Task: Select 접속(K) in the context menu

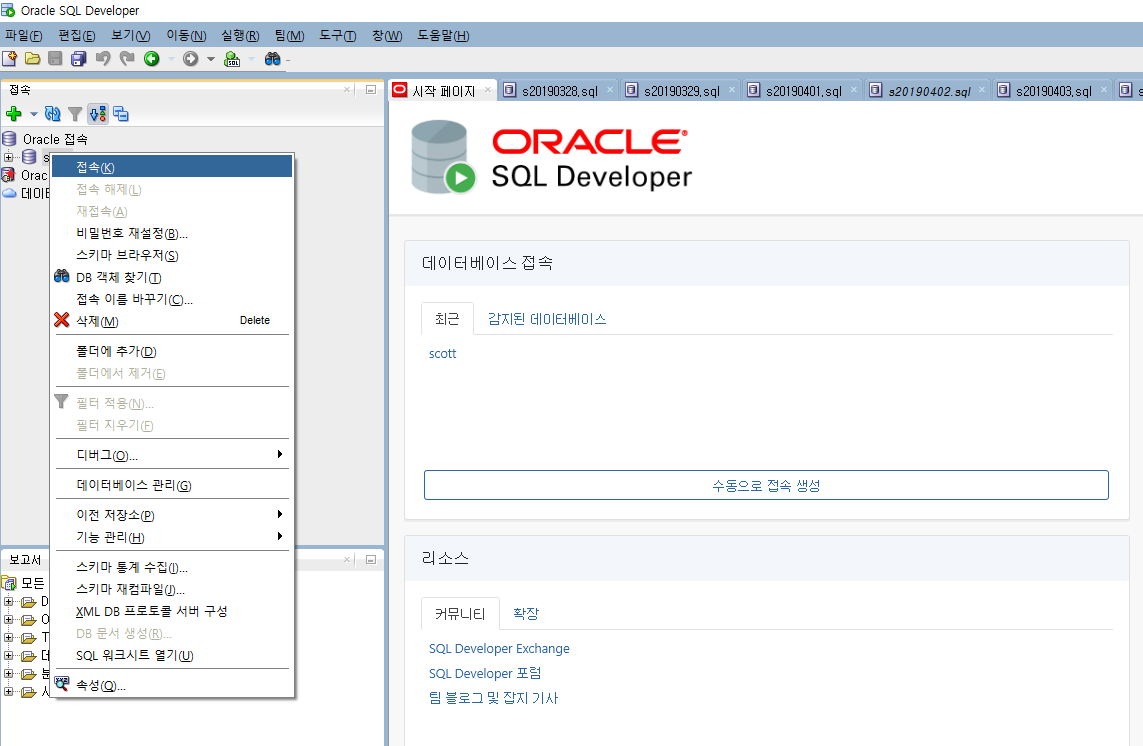Action: pos(172,167)
